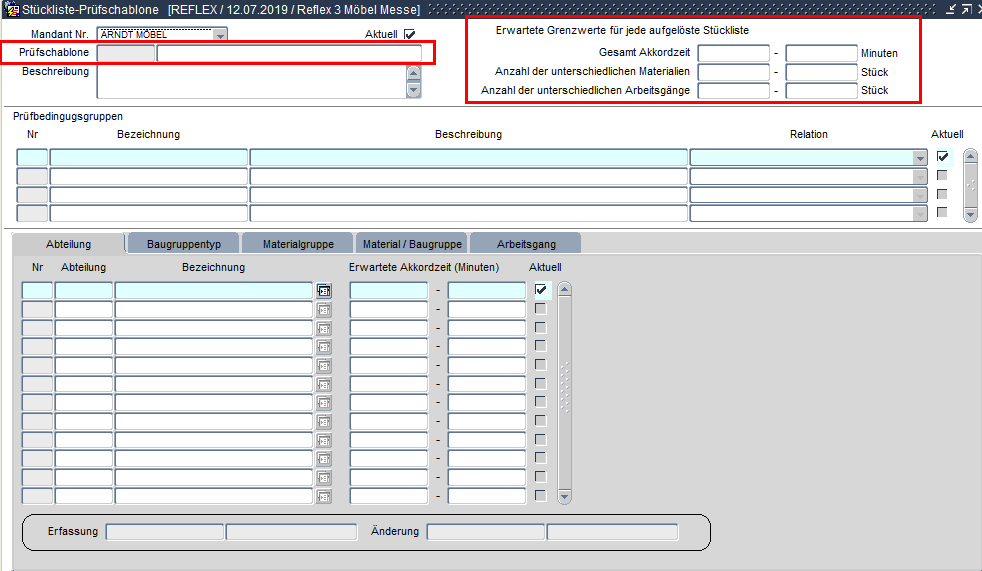Image resolution: width=982 pixels, height=571 pixels.
Task: Uncheck Aktuell in first Prüfbedingungsgruppen row
Action: click(942, 157)
